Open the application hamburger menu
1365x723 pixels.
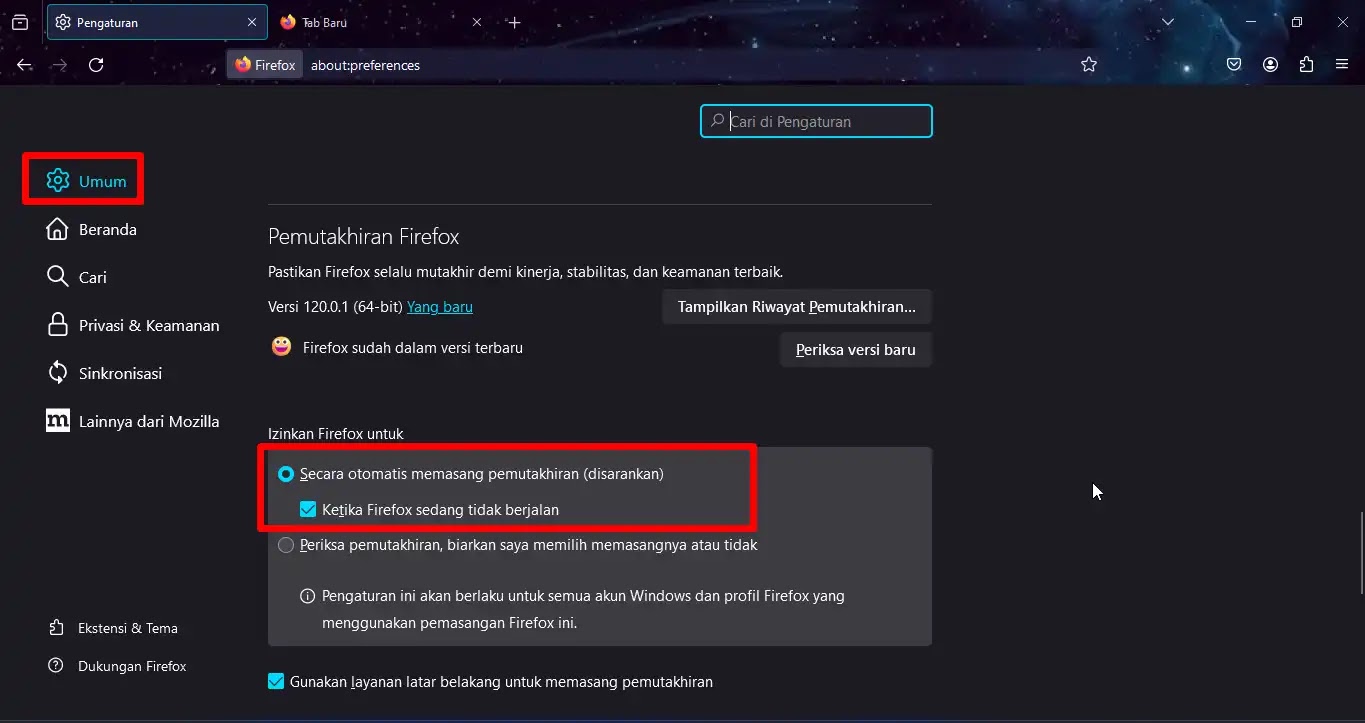(1342, 65)
